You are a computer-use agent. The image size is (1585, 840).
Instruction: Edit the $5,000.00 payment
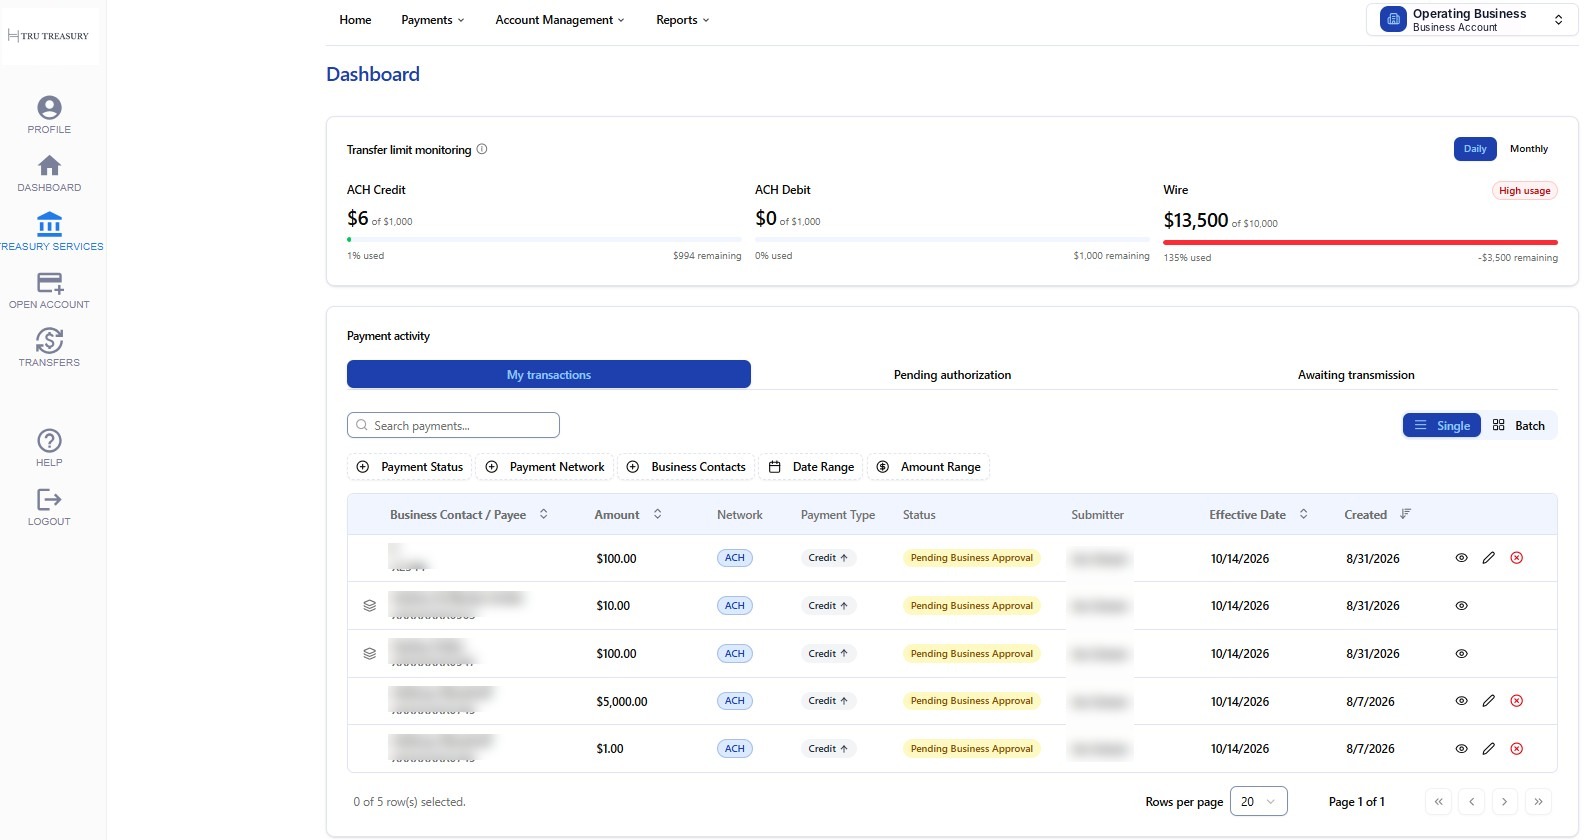[1489, 701]
